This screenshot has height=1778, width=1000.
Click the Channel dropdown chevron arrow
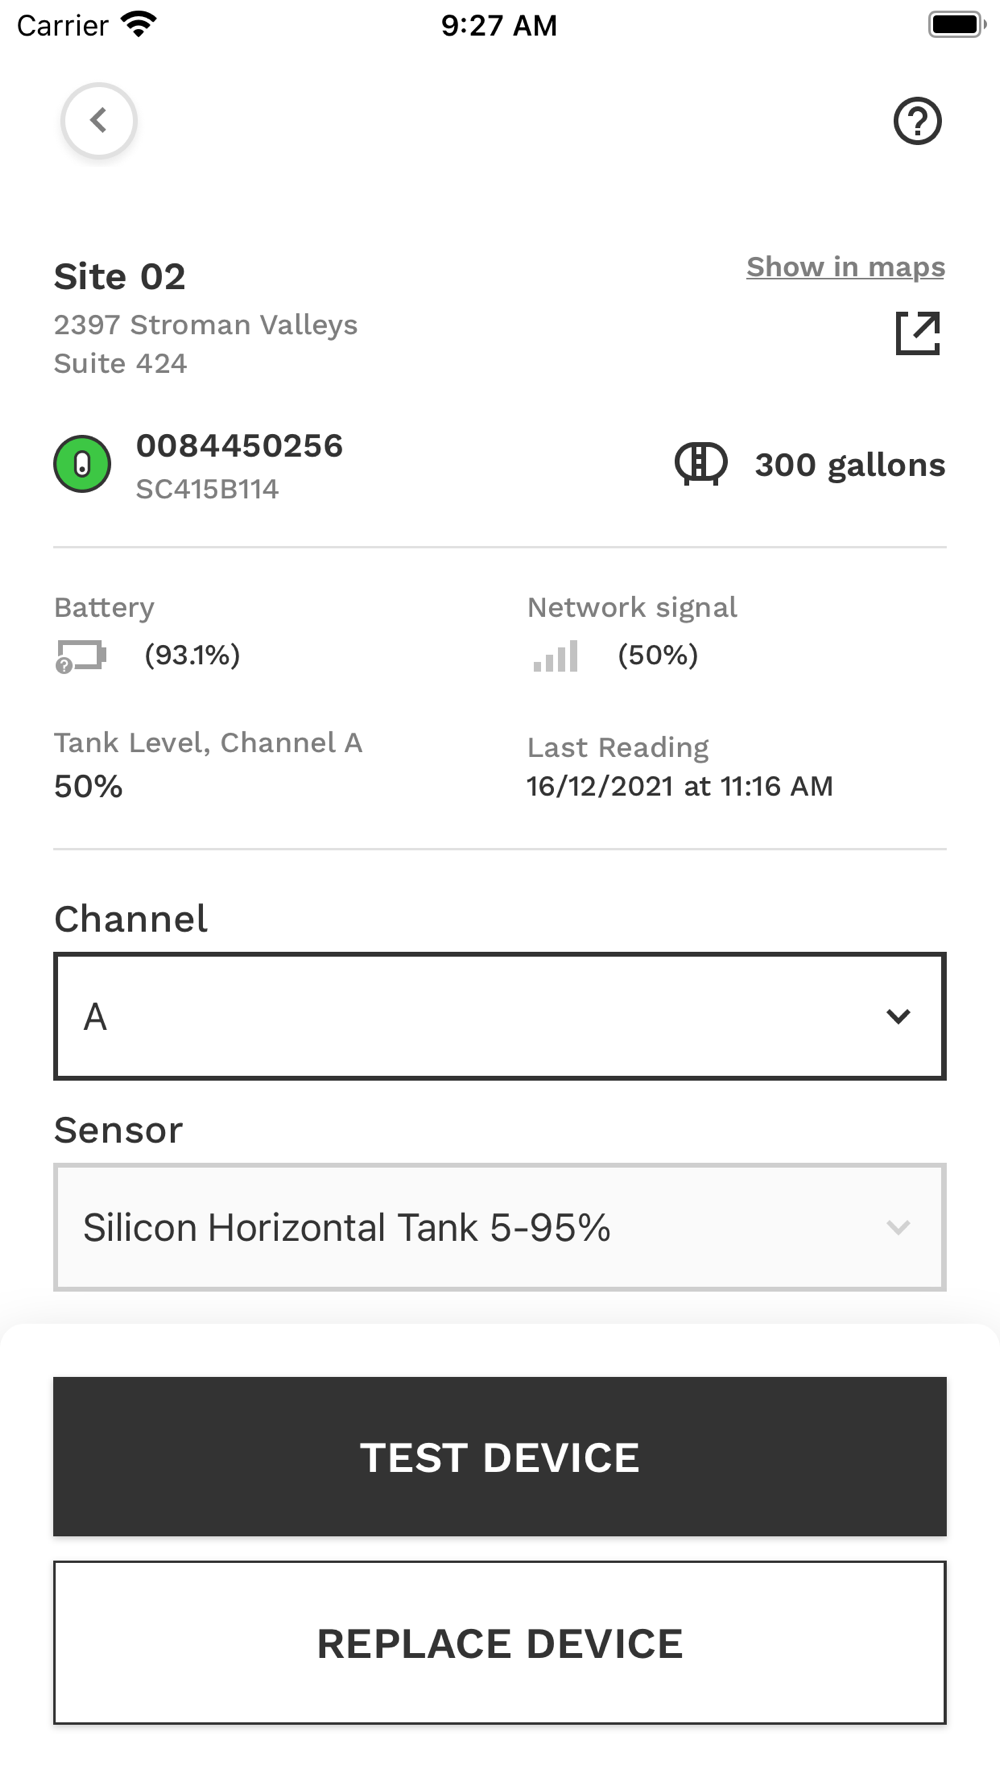[898, 1017]
